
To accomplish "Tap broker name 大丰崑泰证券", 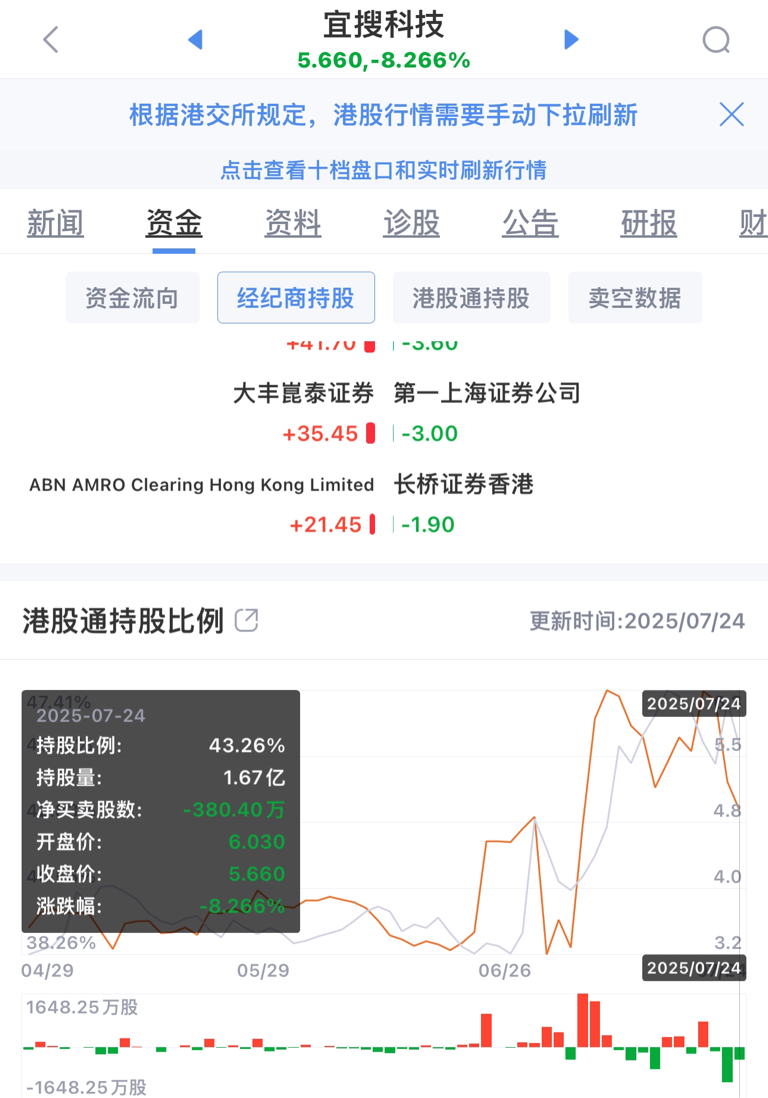I will point(303,393).
